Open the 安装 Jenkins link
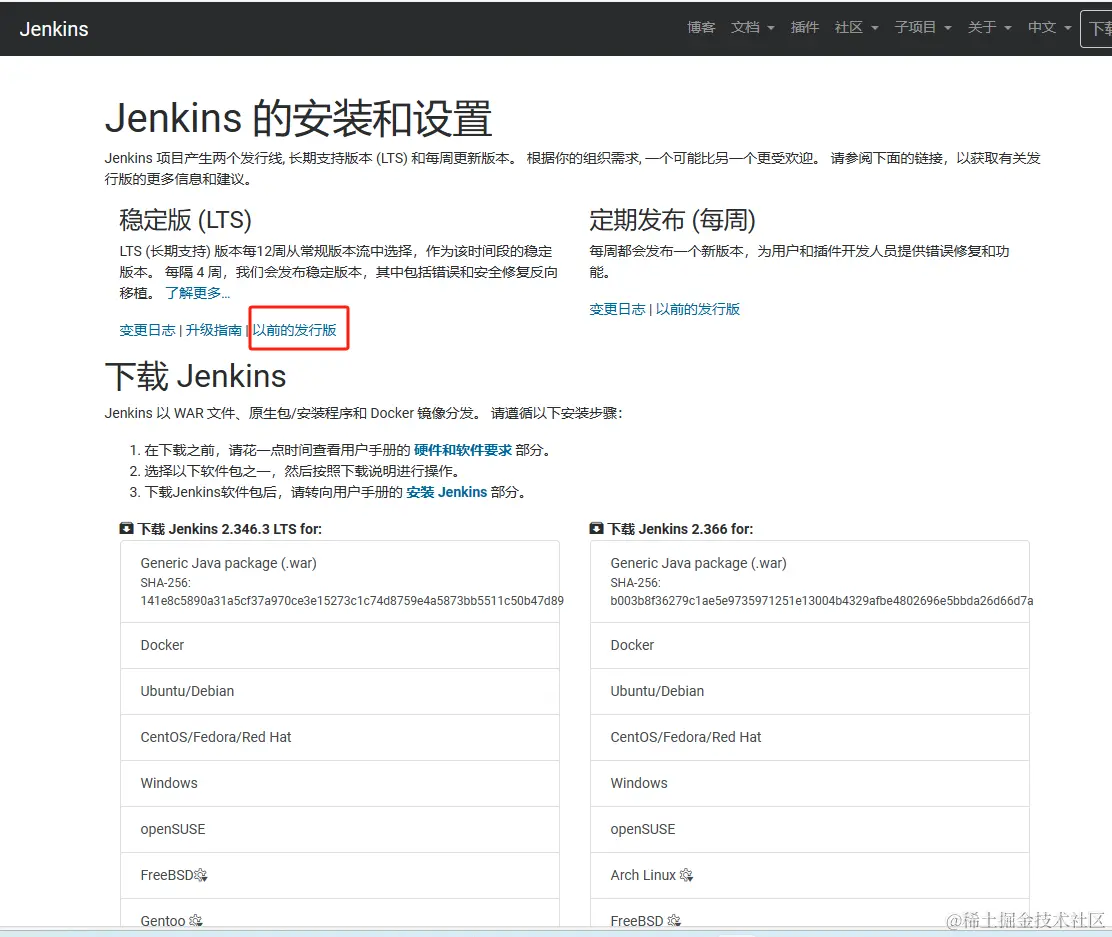This screenshot has width=1112, height=937. coord(446,492)
